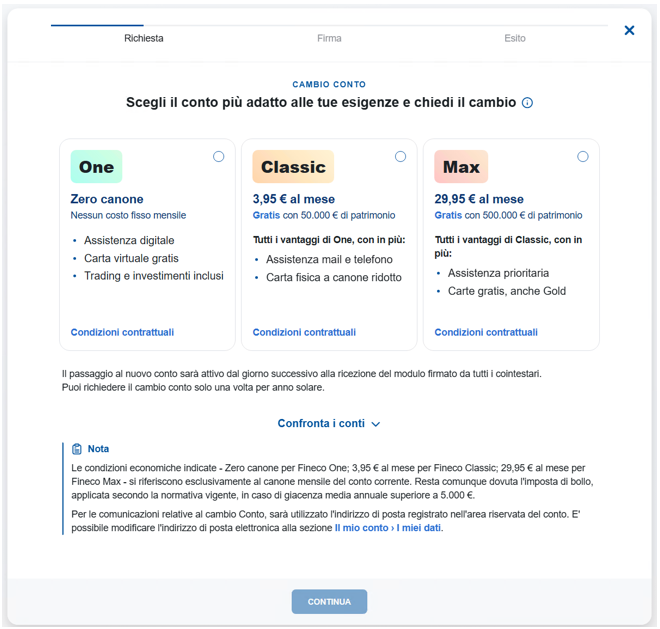This screenshot has width=660, height=629.
Task: Click the 29,95 € al mese price heading
Action: tap(479, 199)
